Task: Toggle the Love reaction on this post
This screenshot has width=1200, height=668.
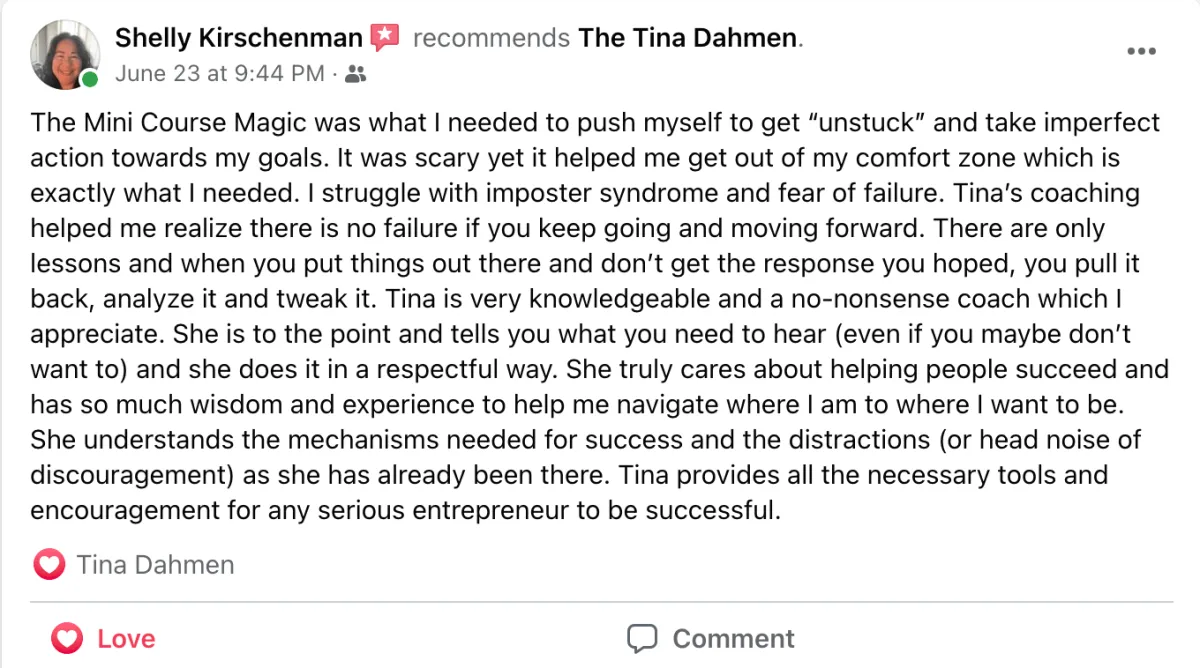Action: coord(104,638)
